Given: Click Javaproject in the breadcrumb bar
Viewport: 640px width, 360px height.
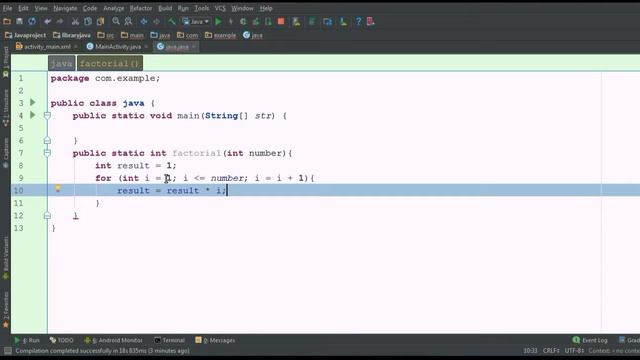Looking at the screenshot, I should (26, 35).
